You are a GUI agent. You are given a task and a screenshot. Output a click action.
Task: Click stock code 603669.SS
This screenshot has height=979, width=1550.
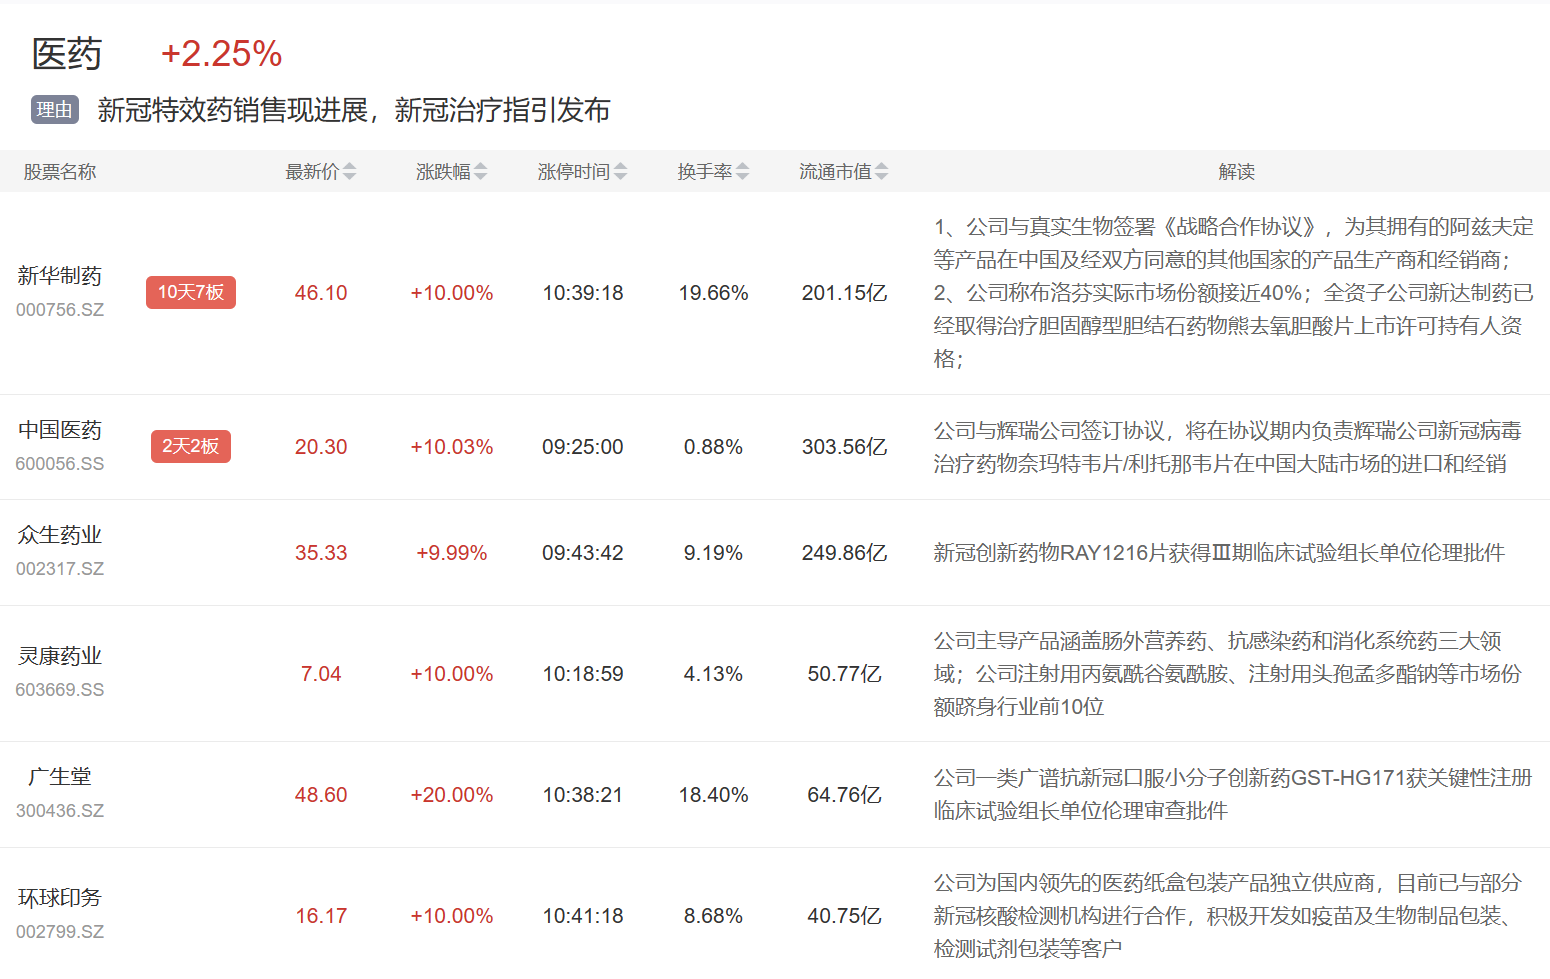click(60, 690)
